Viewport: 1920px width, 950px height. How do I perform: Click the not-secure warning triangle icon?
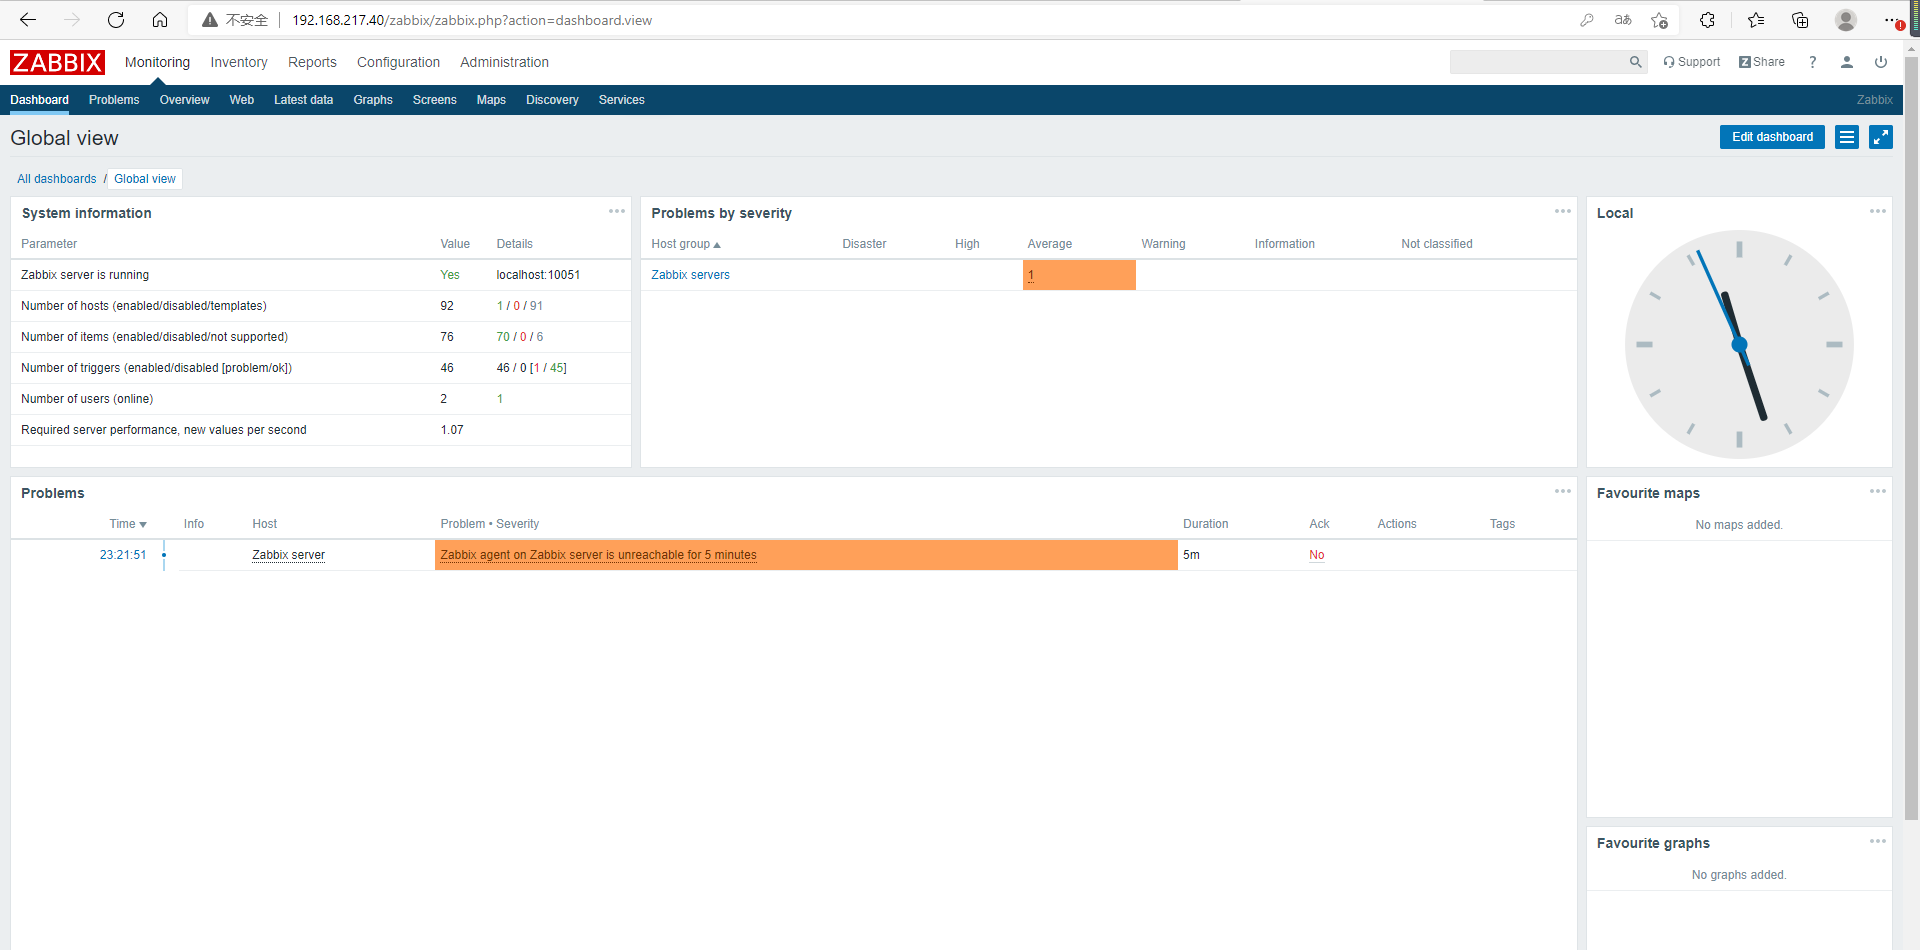pyautogui.click(x=210, y=20)
